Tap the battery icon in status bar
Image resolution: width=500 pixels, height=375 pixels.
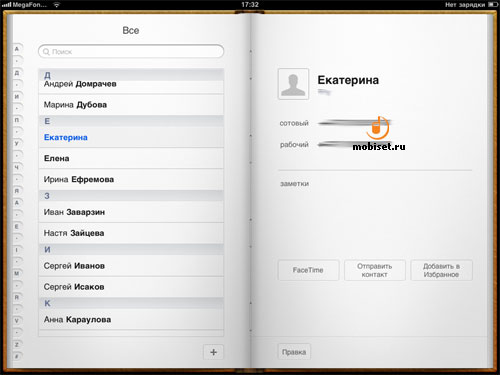[493, 5]
